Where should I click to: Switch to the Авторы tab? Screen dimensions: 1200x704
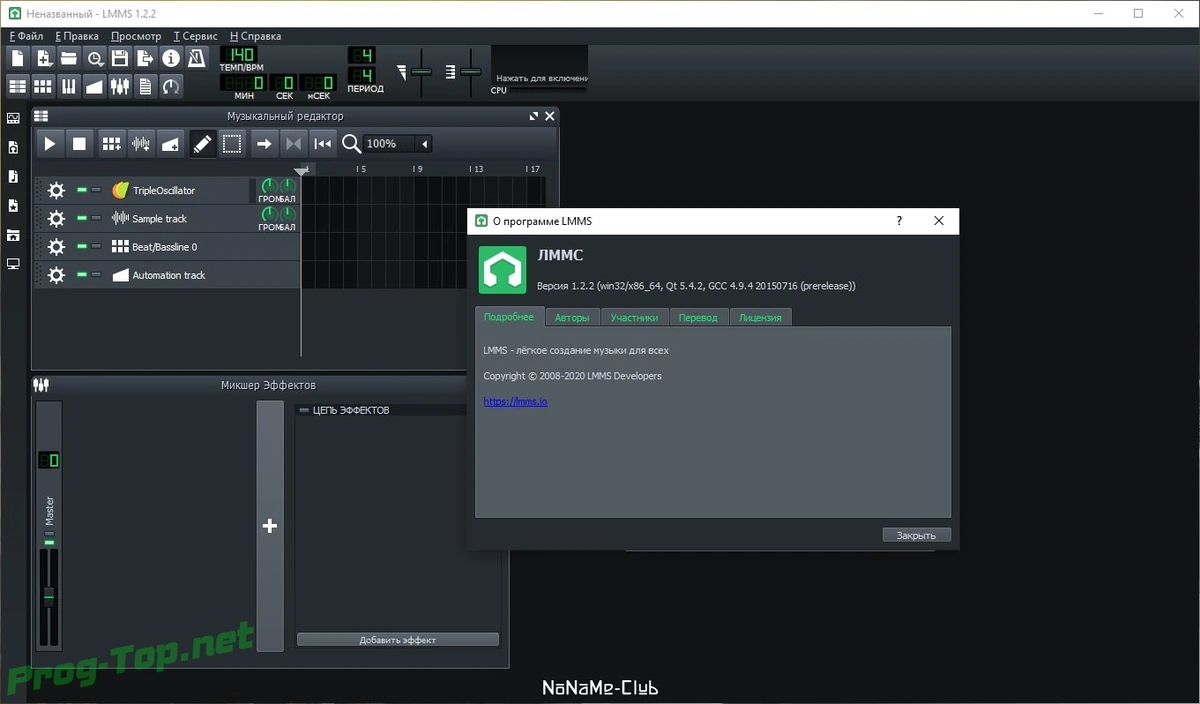click(572, 317)
